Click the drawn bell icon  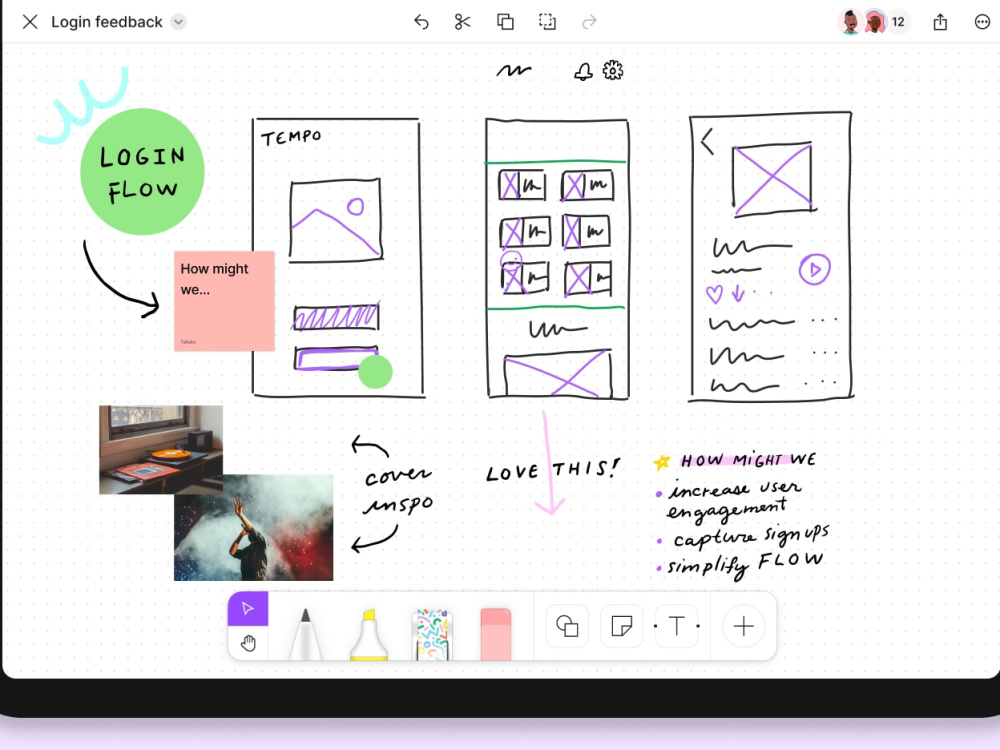pyautogui.click(x=583, y=71)
